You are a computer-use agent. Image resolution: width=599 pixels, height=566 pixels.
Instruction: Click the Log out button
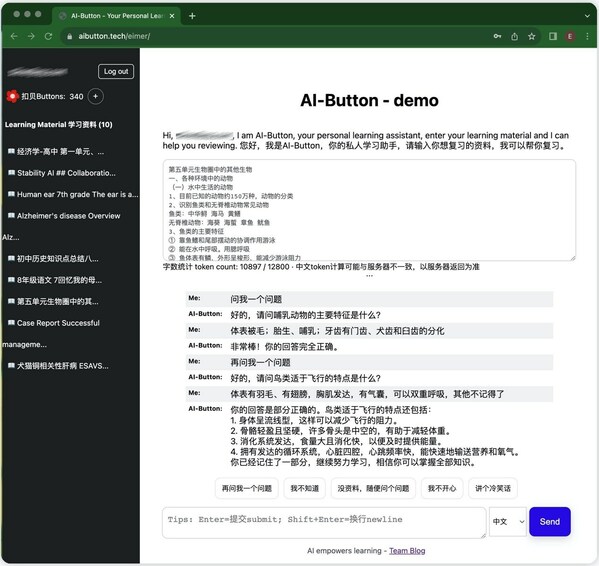[x=116, y=71]
